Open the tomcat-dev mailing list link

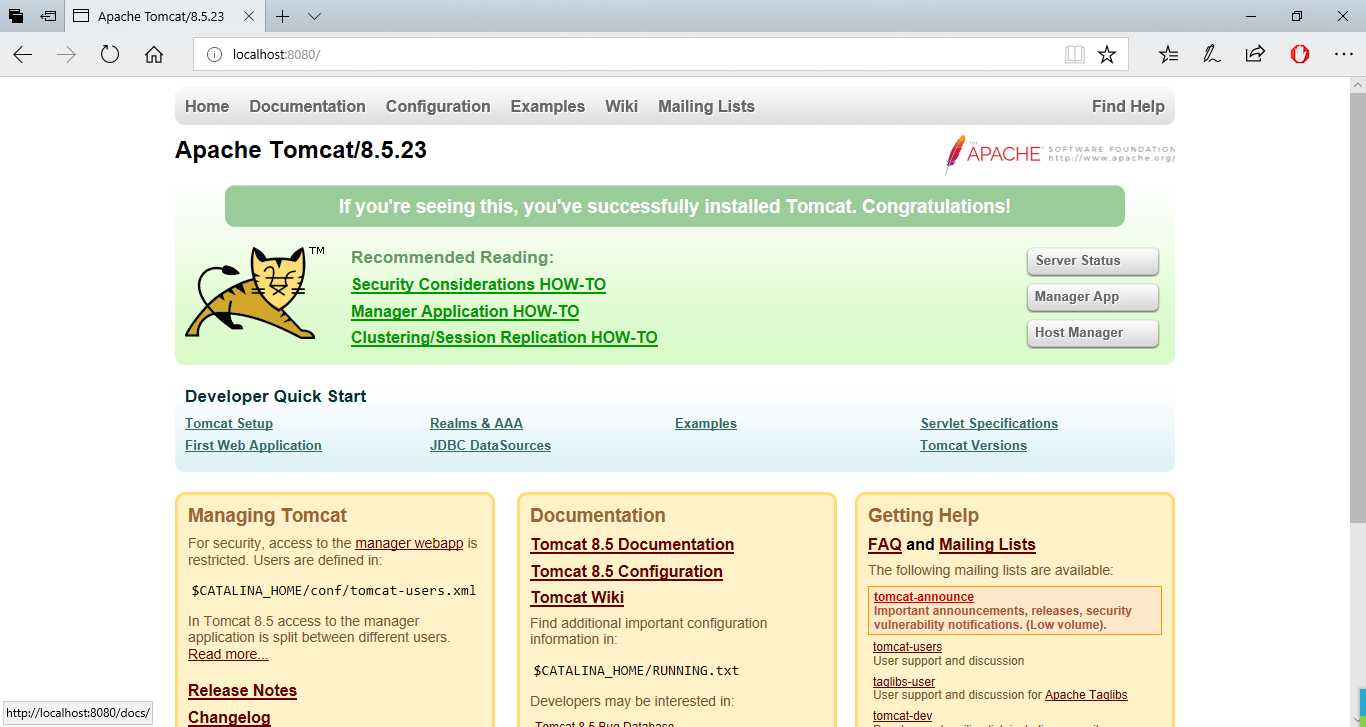tap(902, 716)
